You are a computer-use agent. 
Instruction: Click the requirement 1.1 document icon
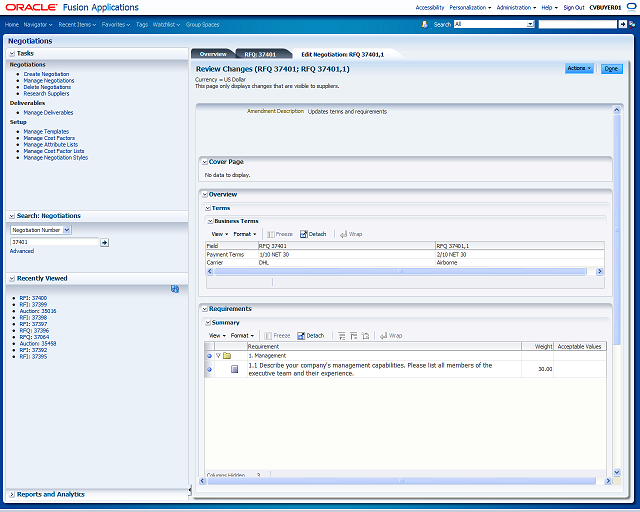pyautogui.click(x=235, y=369)
